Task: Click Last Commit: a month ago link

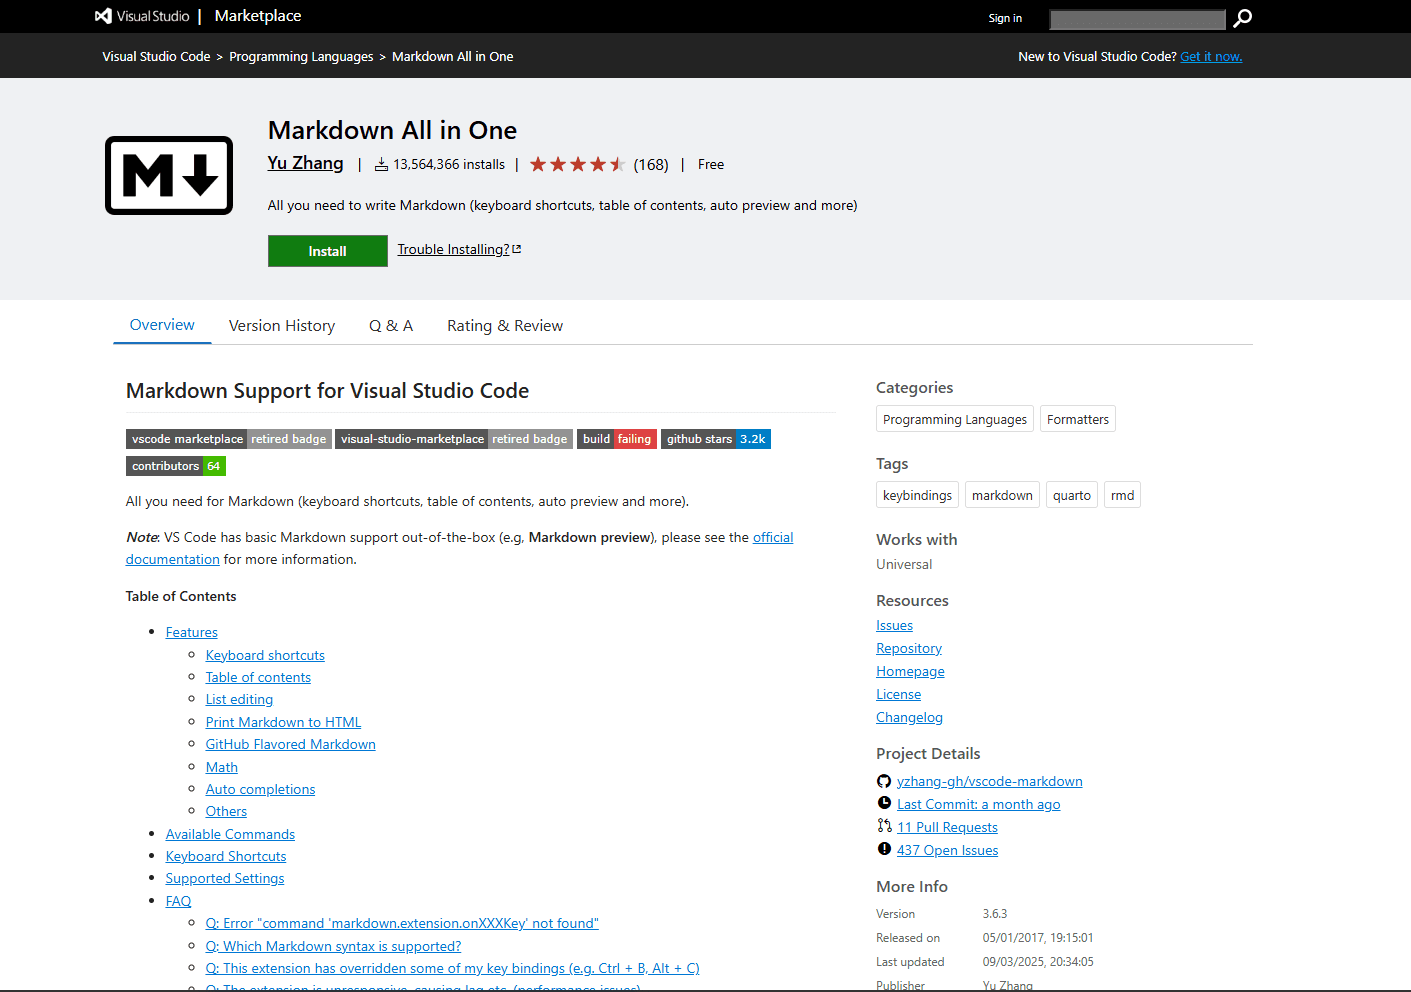Action: 979,804
